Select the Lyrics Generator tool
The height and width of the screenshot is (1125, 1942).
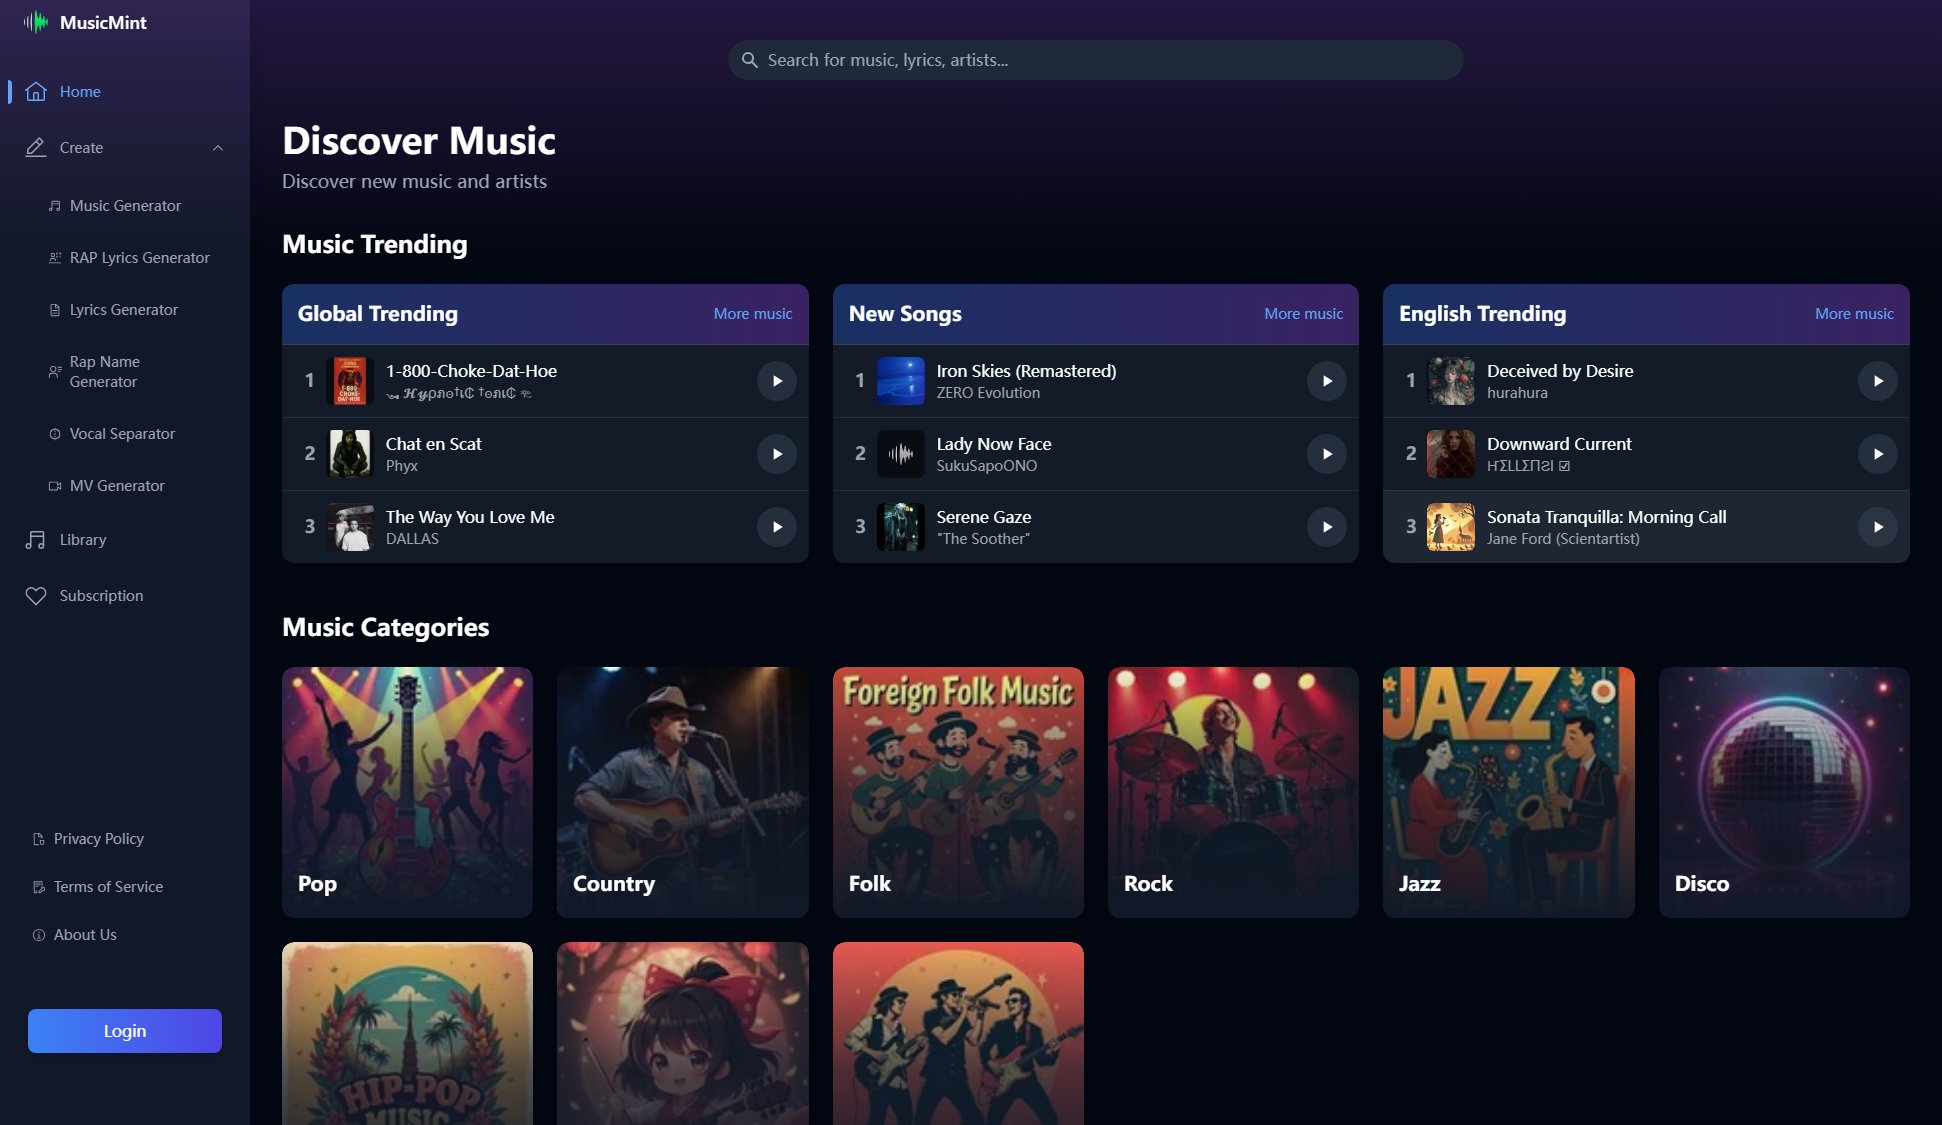pyautogui.click(x=126, y=309)
